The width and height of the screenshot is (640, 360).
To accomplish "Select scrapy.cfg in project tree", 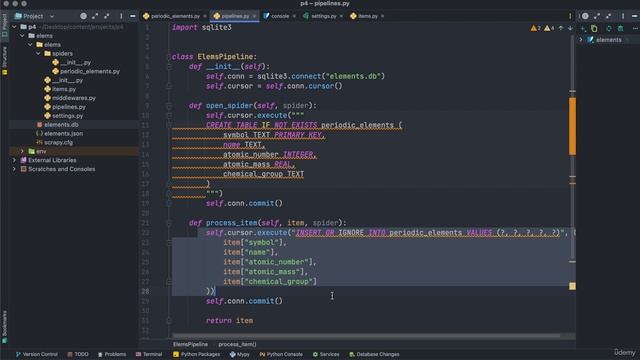I will [54, 142].
